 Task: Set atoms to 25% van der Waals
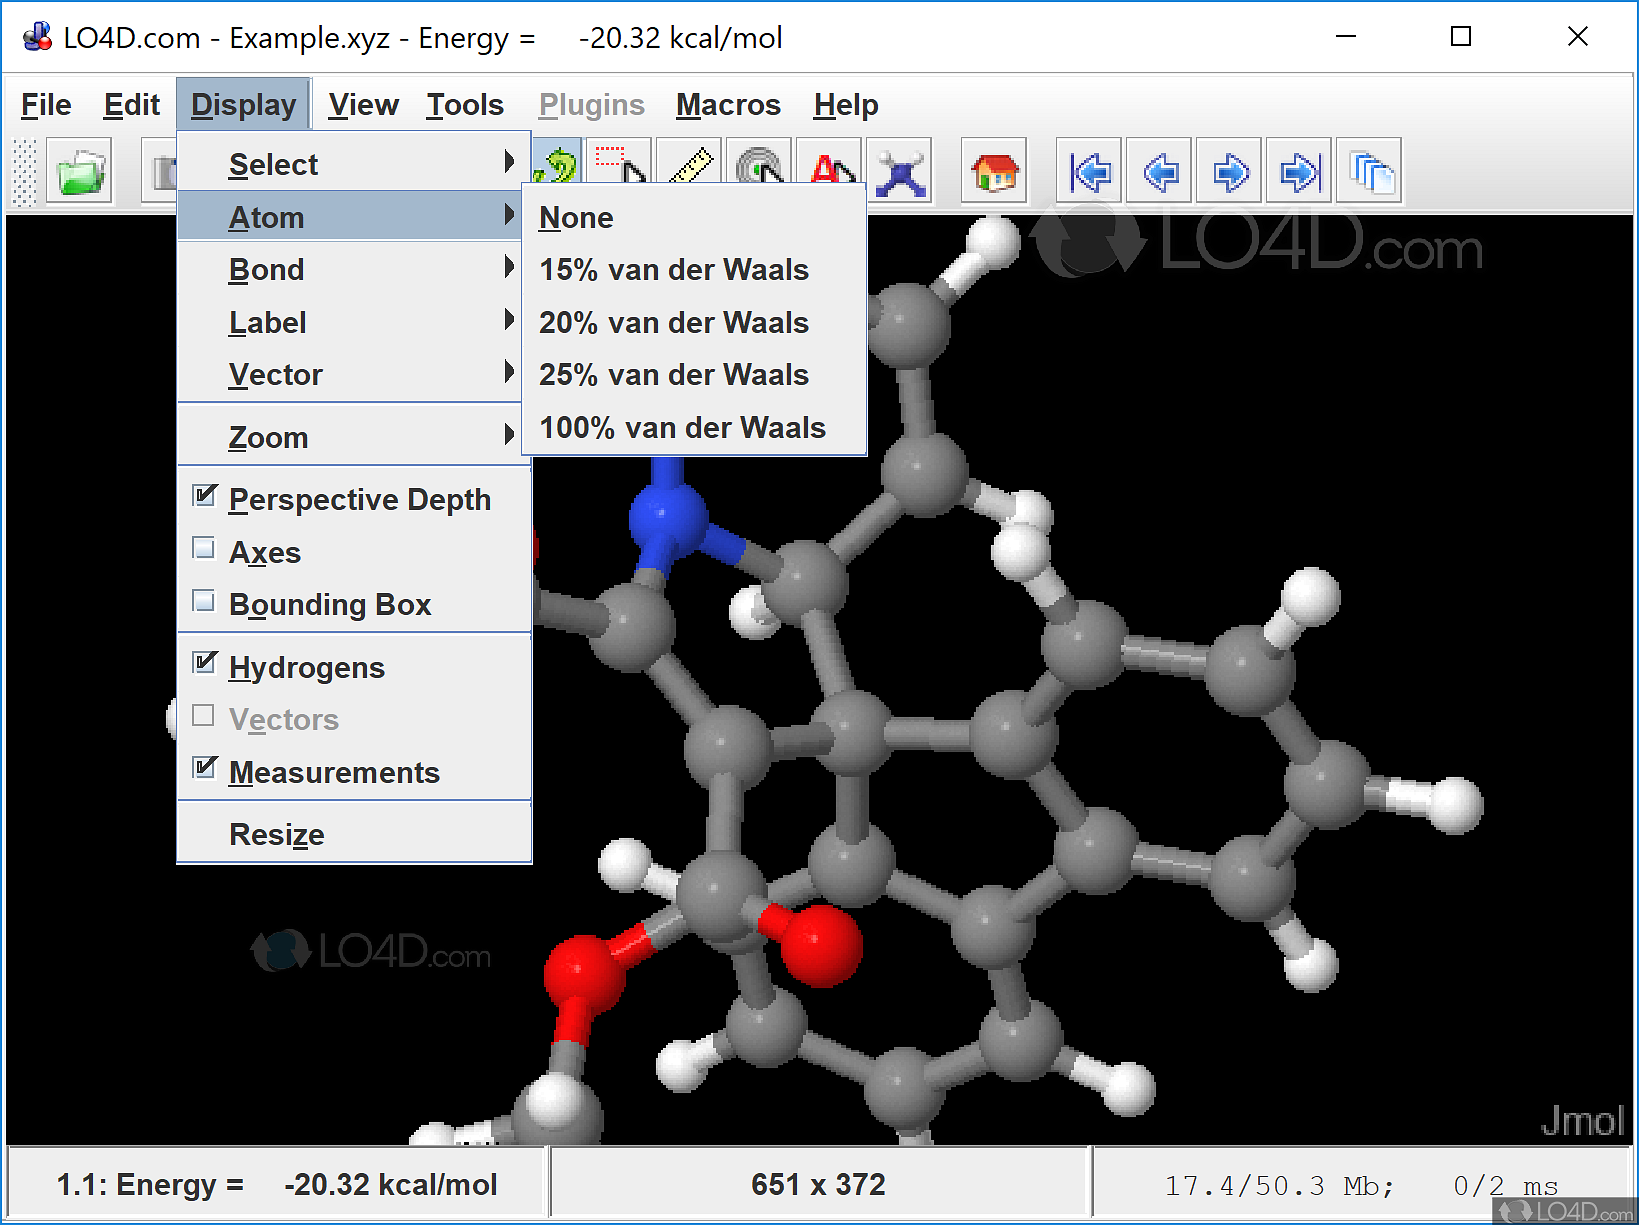click(x=694, y=375)
